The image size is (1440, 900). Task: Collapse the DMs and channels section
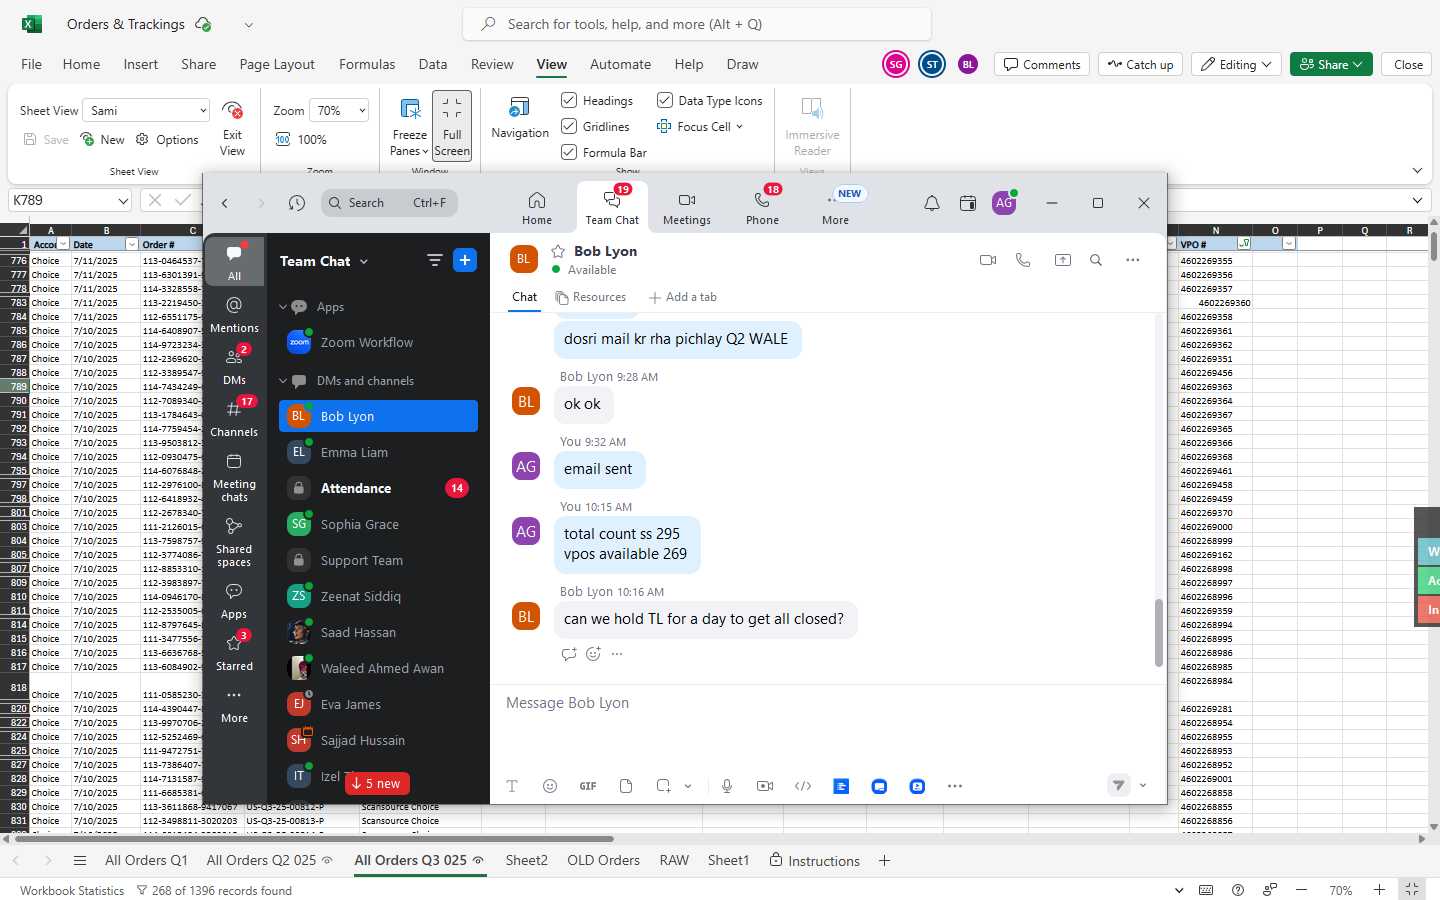[x=283, y=381]
